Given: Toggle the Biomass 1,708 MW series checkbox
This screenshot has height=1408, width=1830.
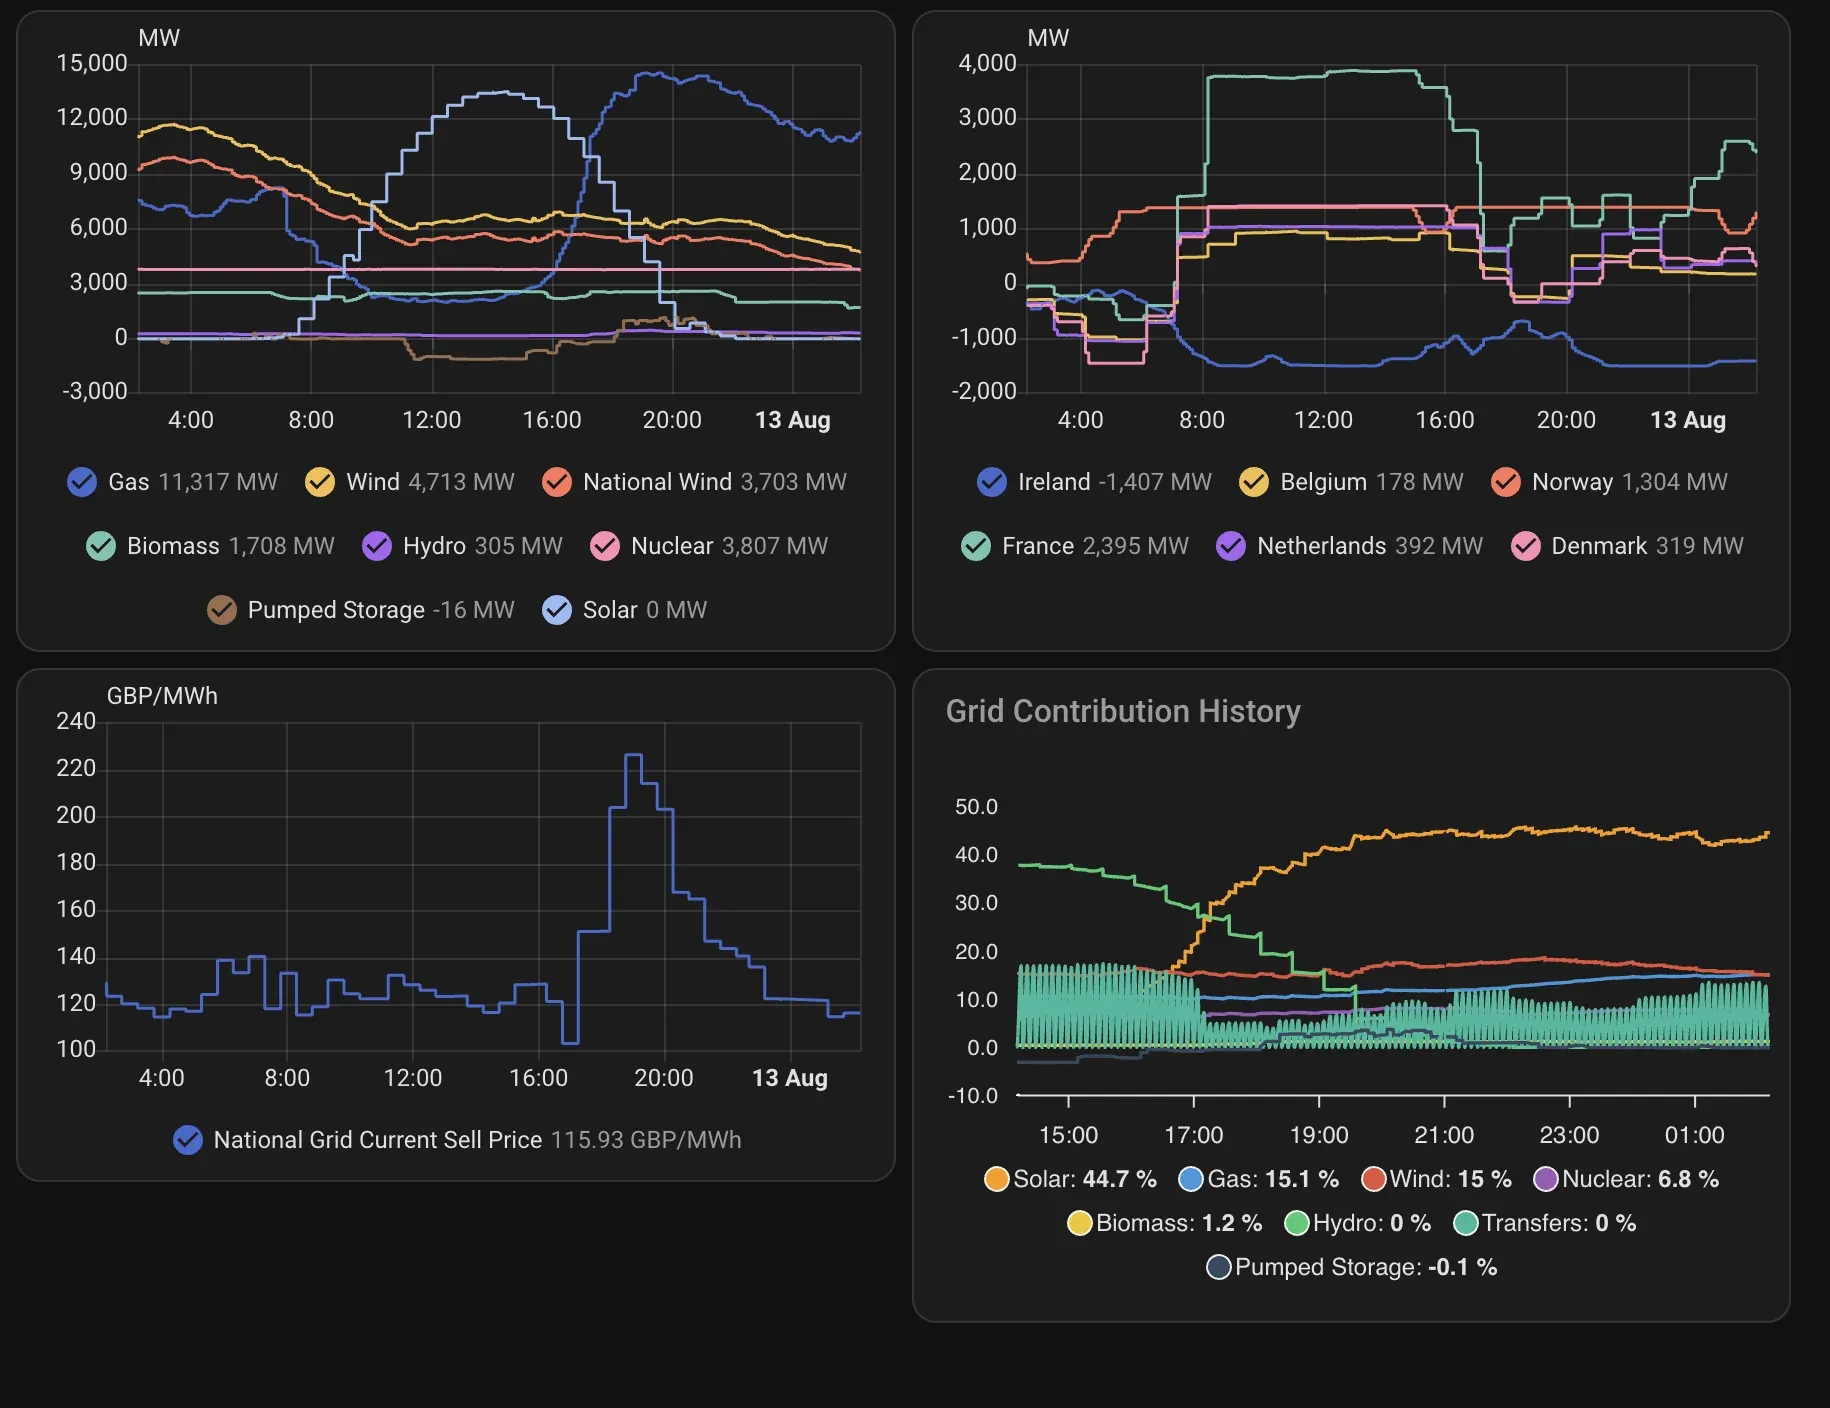Looking at the screenshot, I should click(101, 546).
